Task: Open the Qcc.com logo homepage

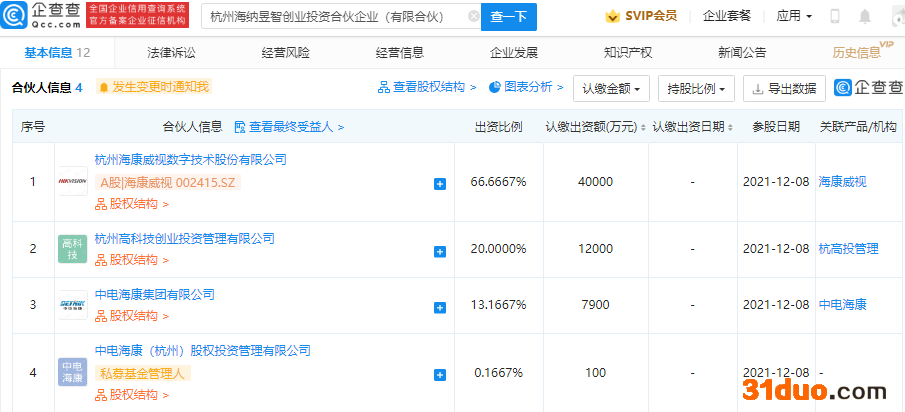Action: point(41,16)
